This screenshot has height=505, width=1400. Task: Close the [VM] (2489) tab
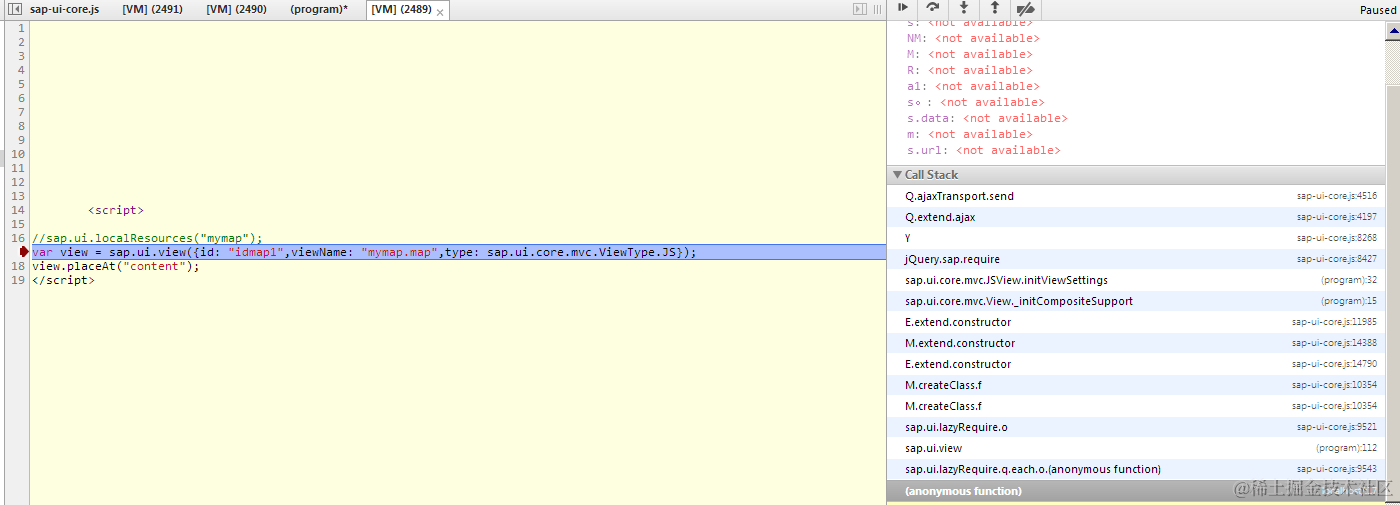440,12
